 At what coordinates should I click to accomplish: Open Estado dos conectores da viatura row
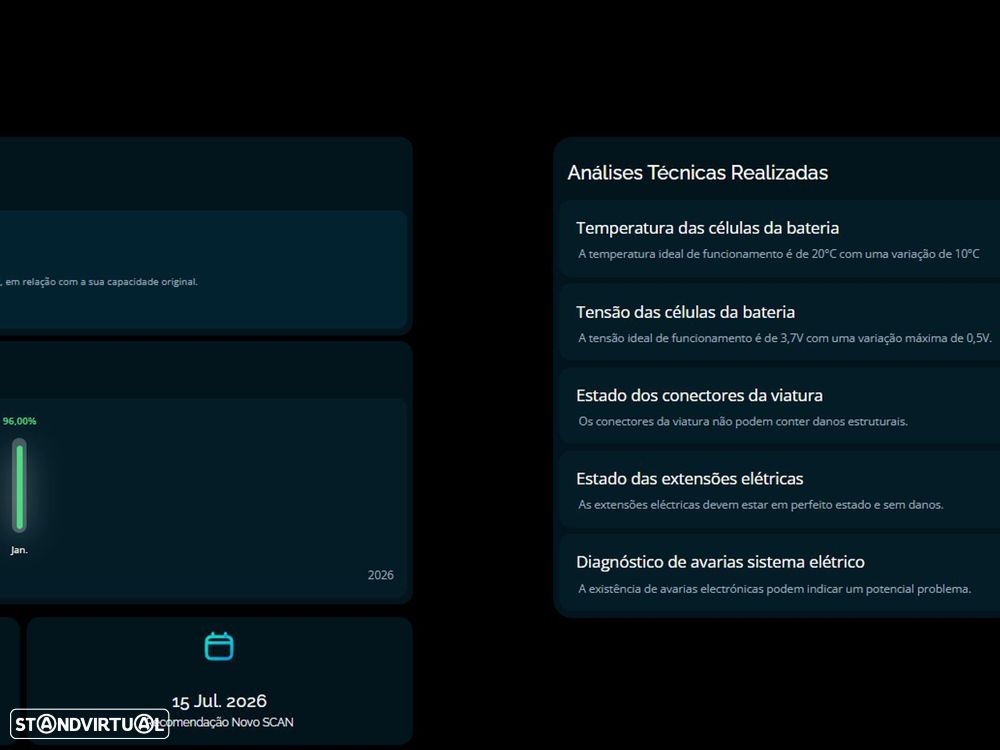780,406
